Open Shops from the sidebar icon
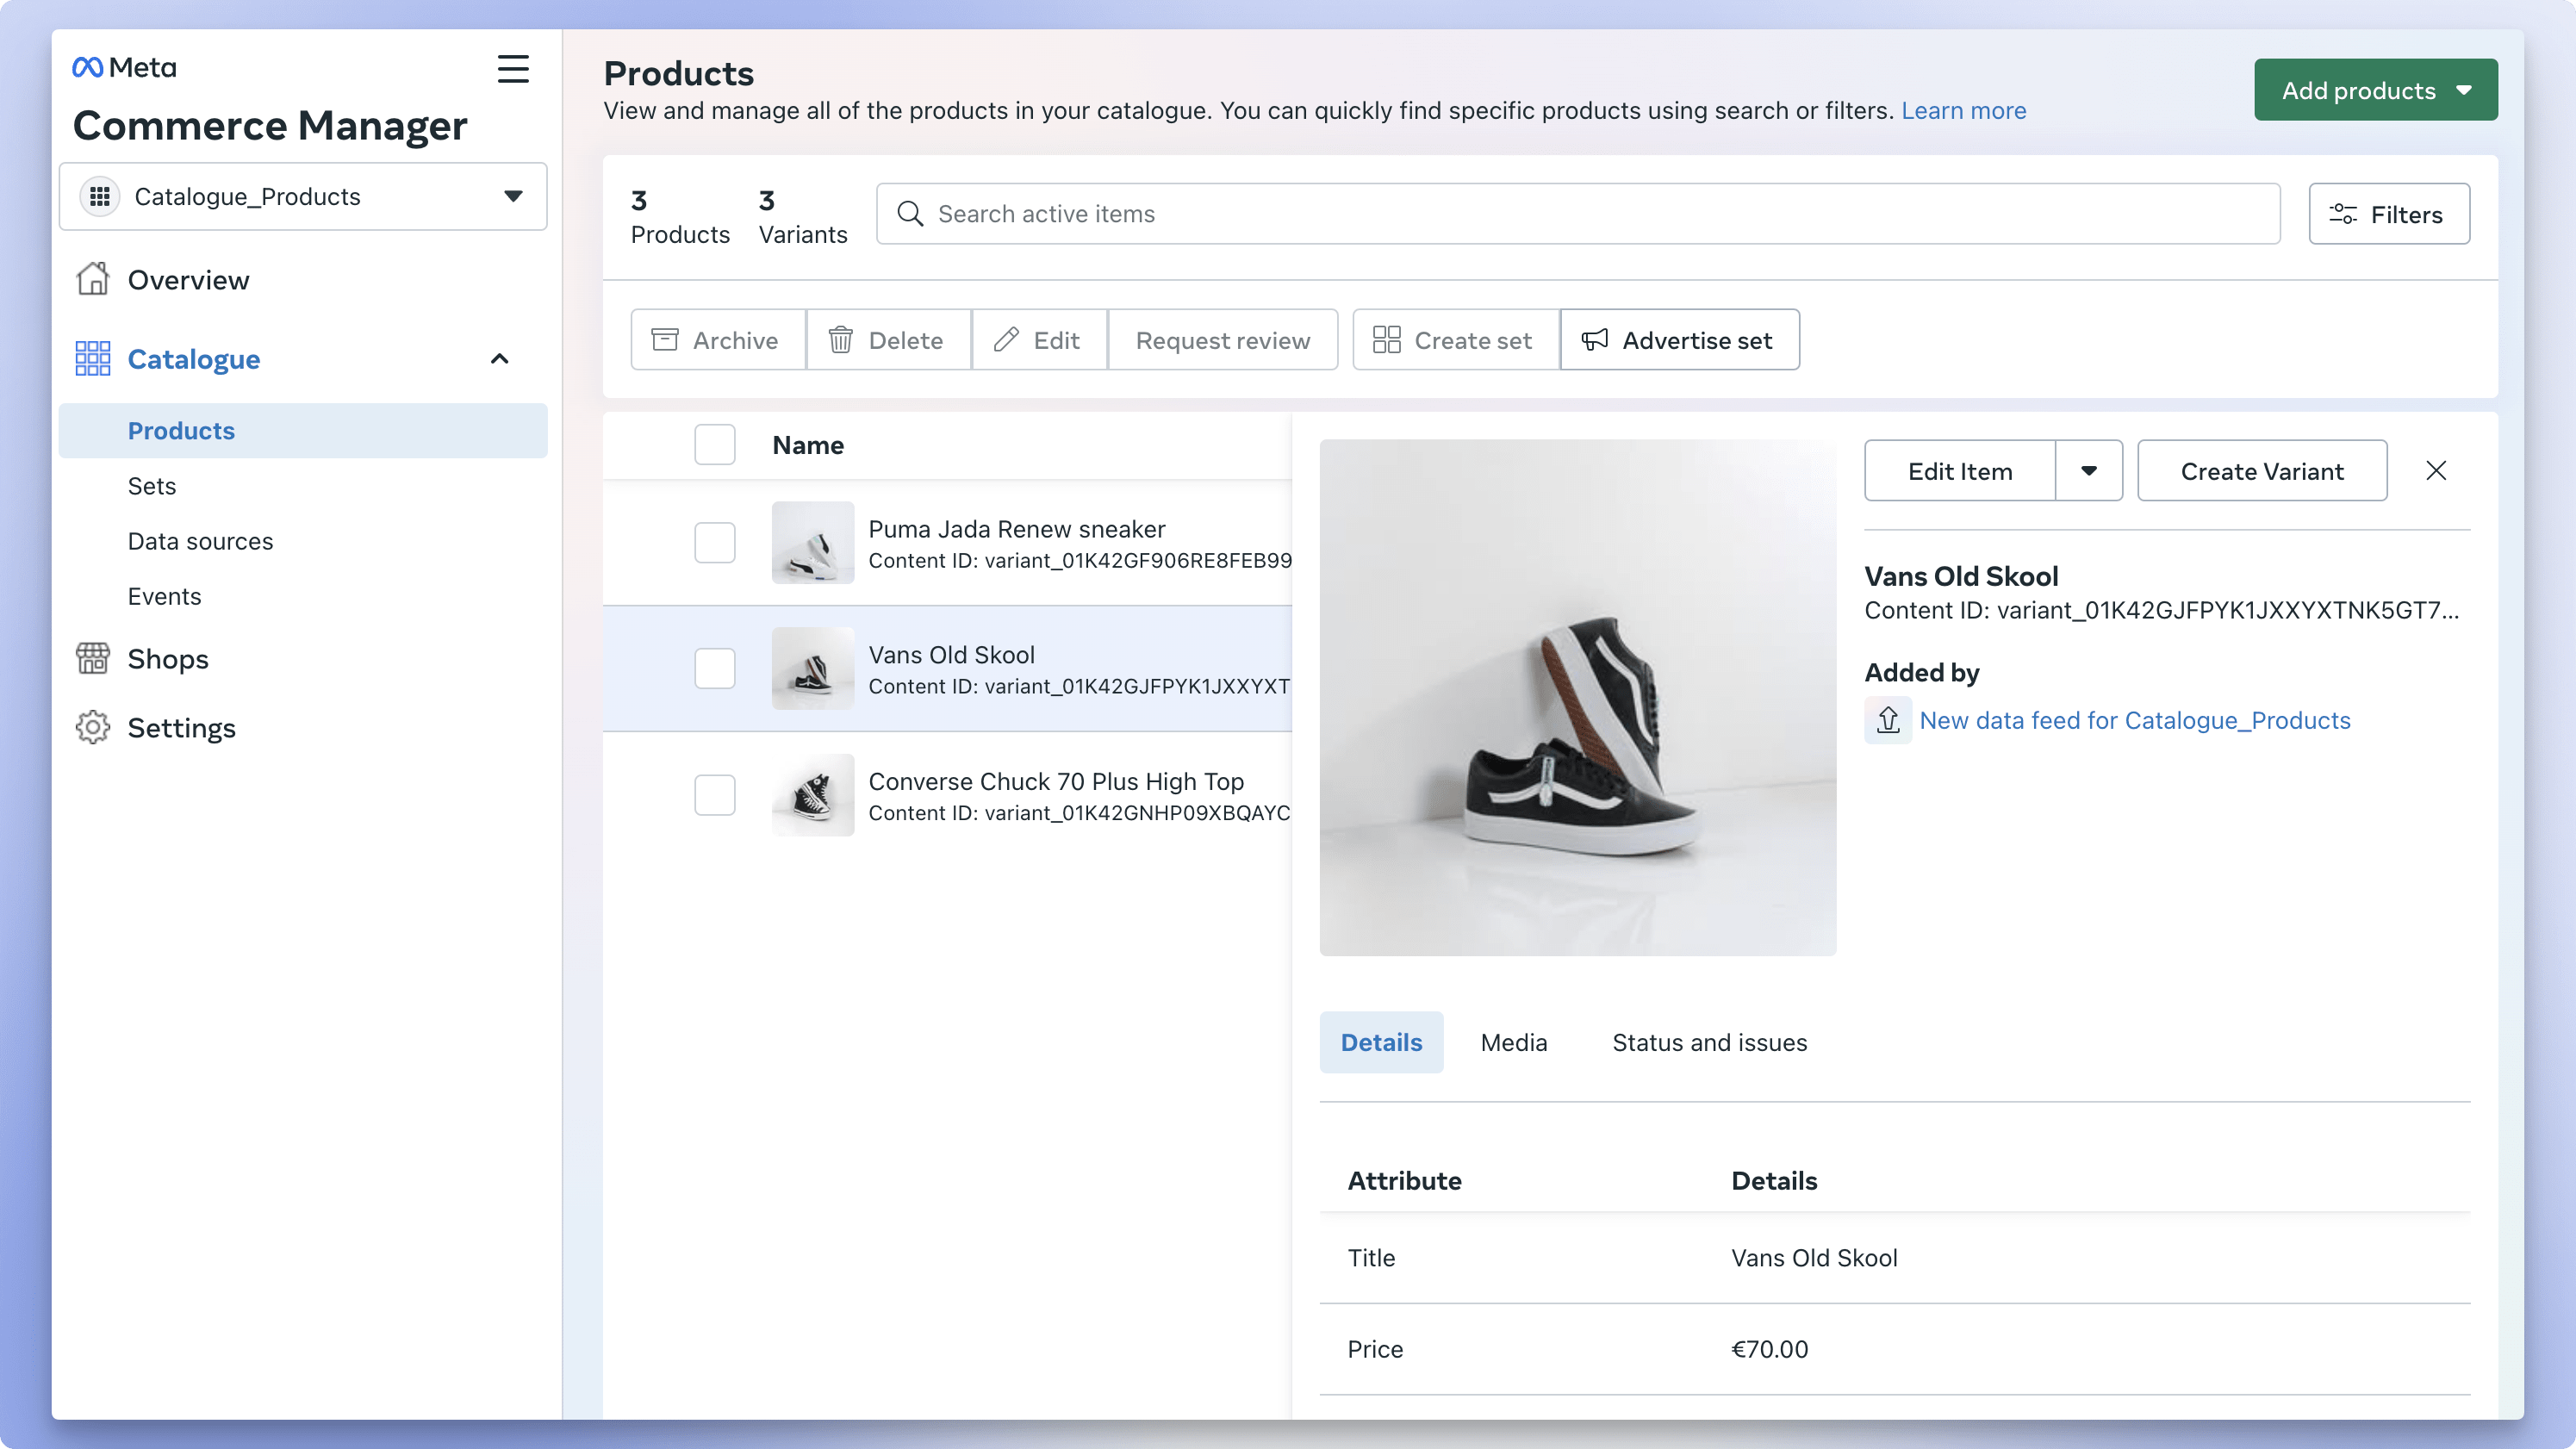 pos(94,658)
